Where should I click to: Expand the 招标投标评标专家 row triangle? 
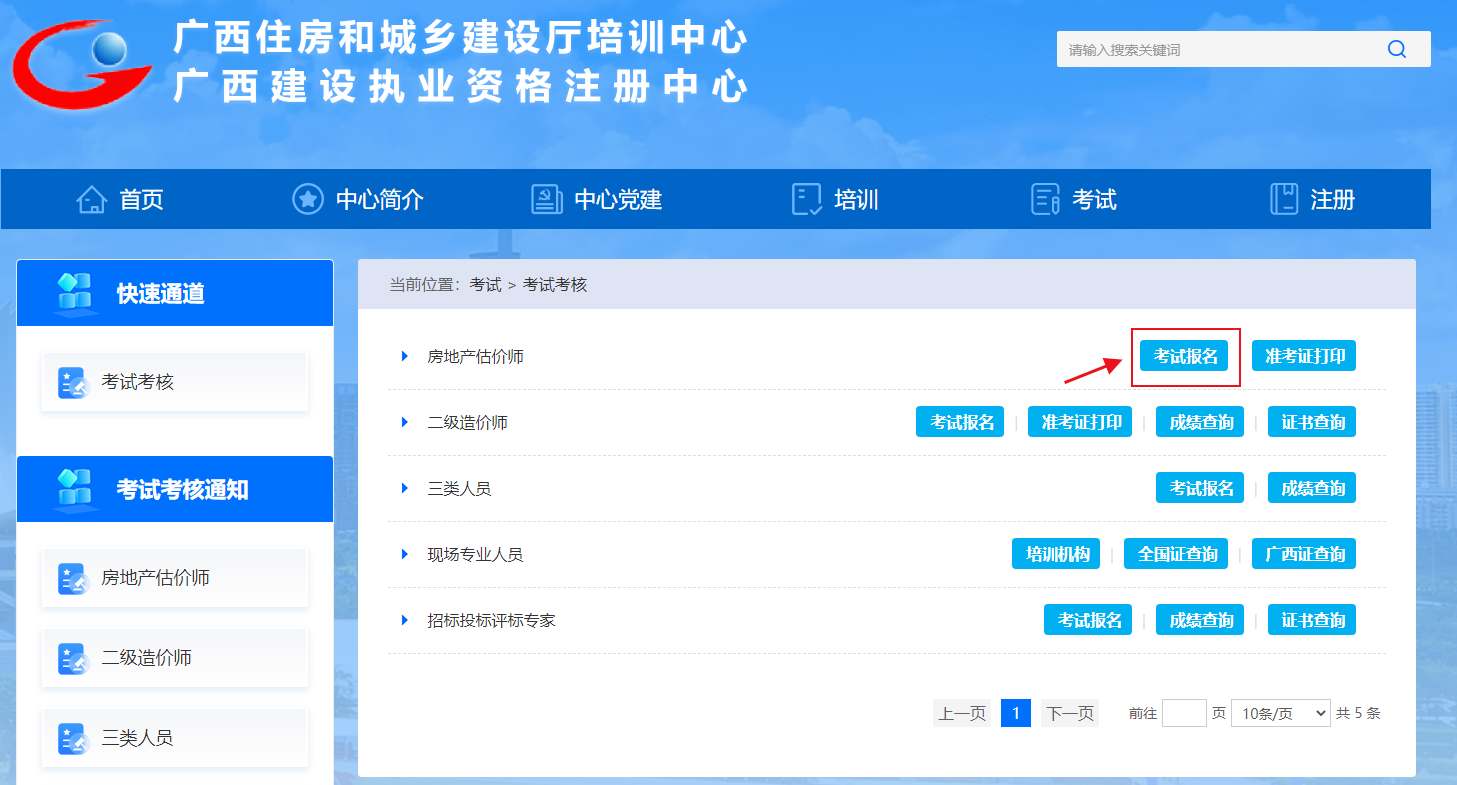404,619
